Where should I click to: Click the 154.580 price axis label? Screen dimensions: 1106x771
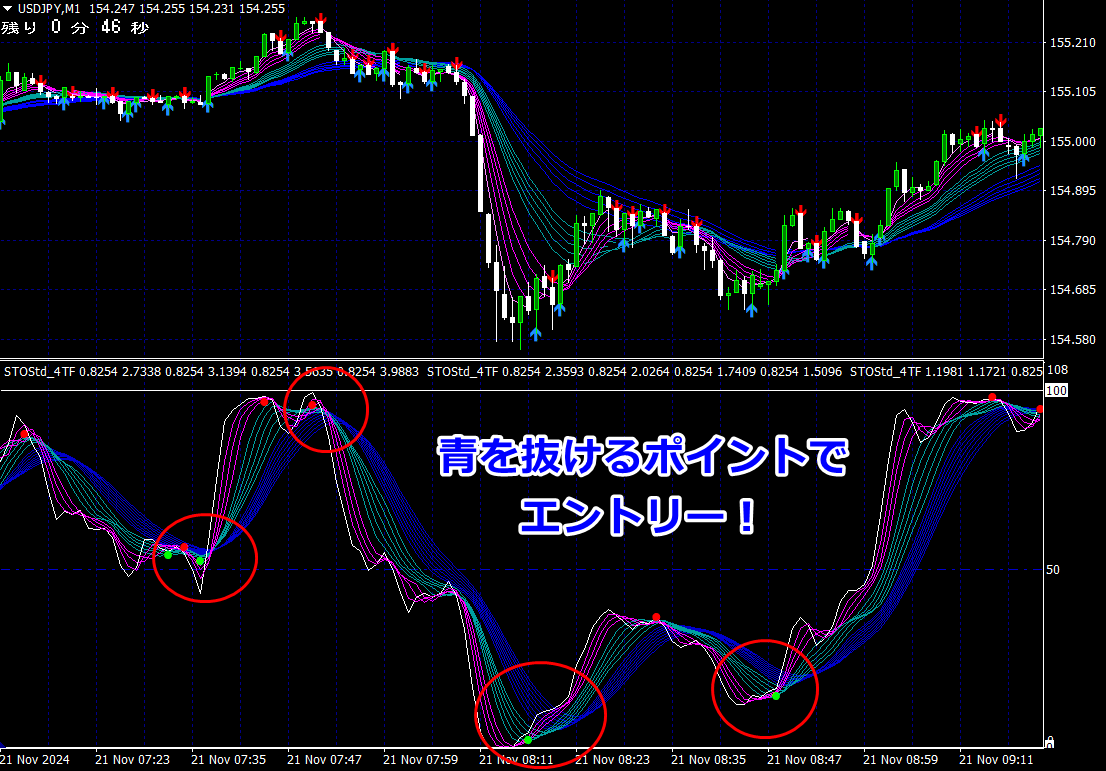[x=1073, y=339]
